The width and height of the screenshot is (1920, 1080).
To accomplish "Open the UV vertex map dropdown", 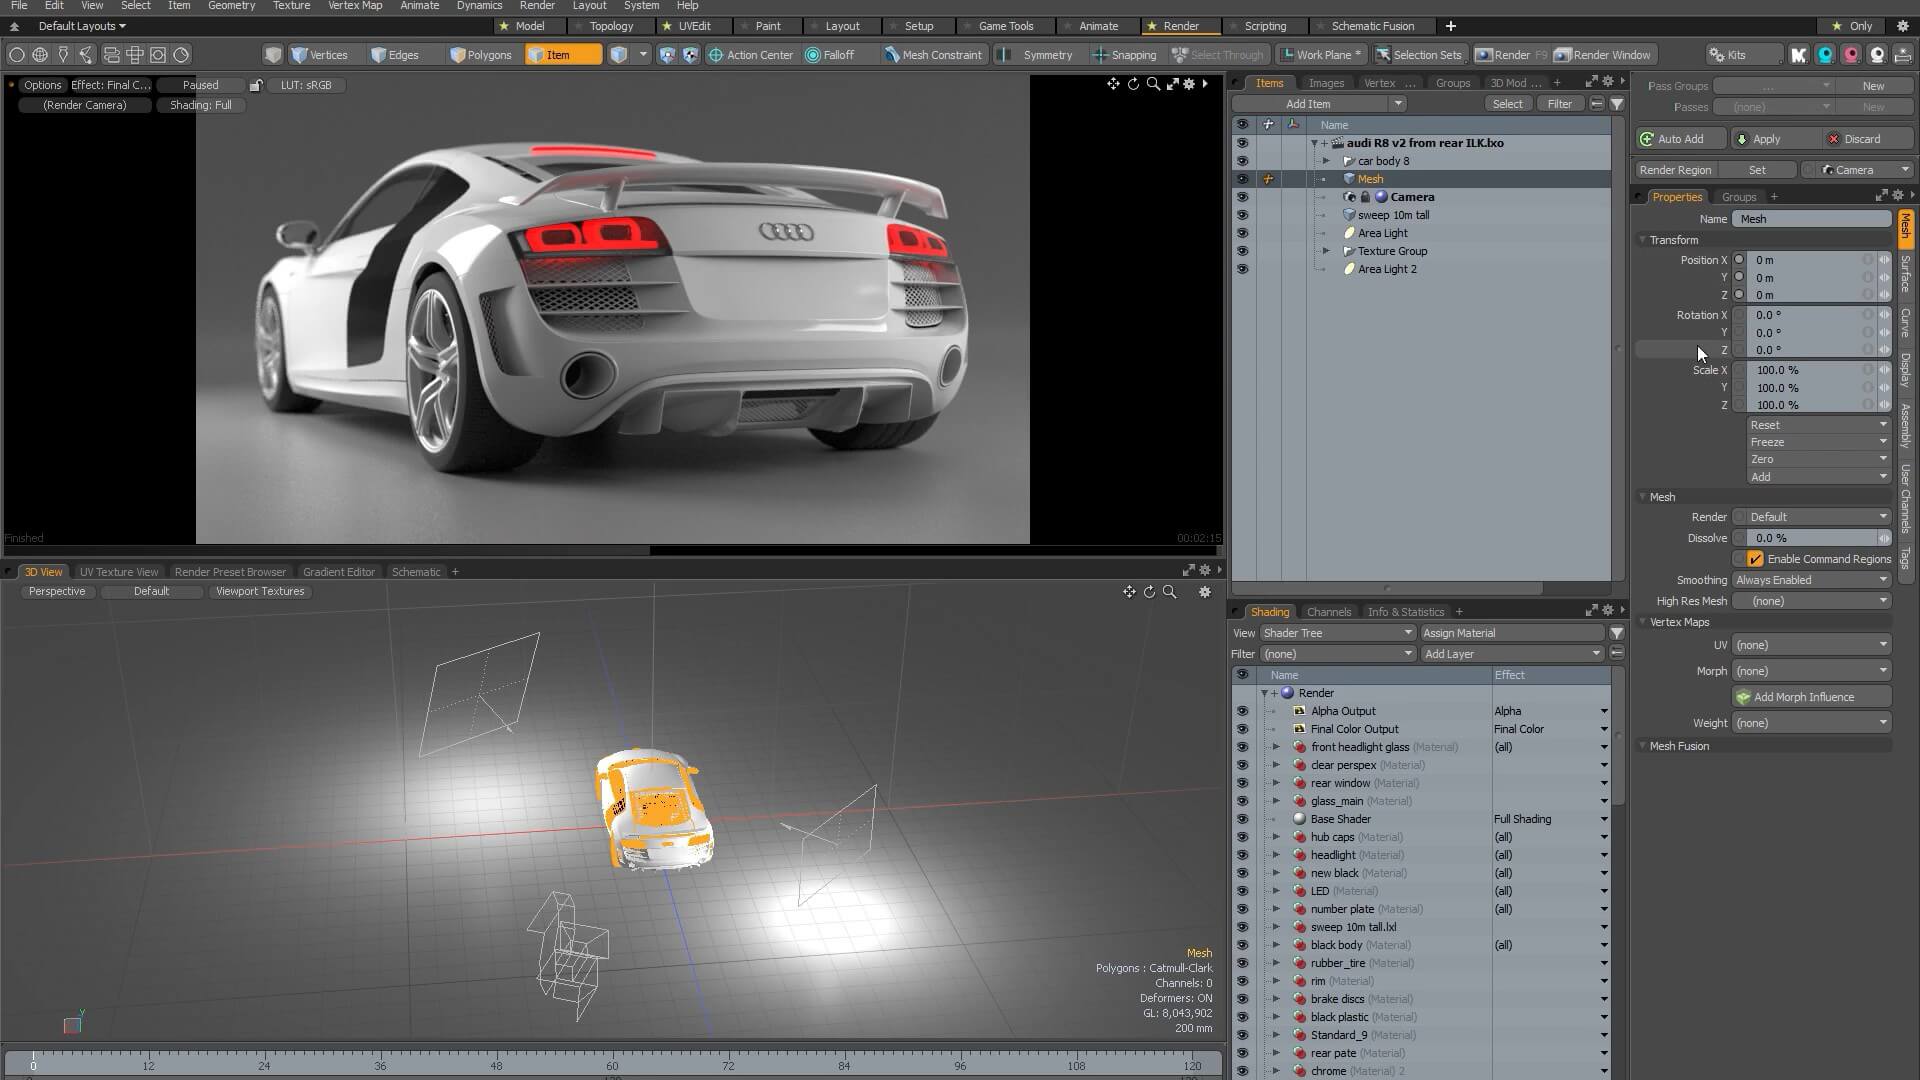I will (1812, 645).
